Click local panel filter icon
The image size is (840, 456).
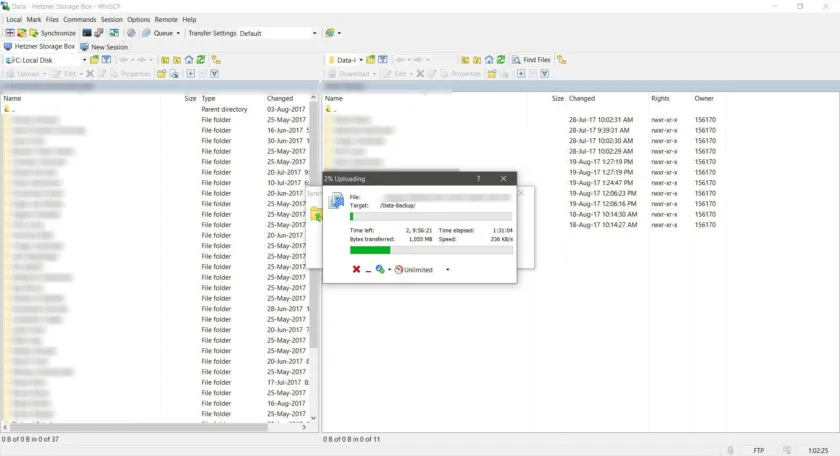(x=107, y=59)
